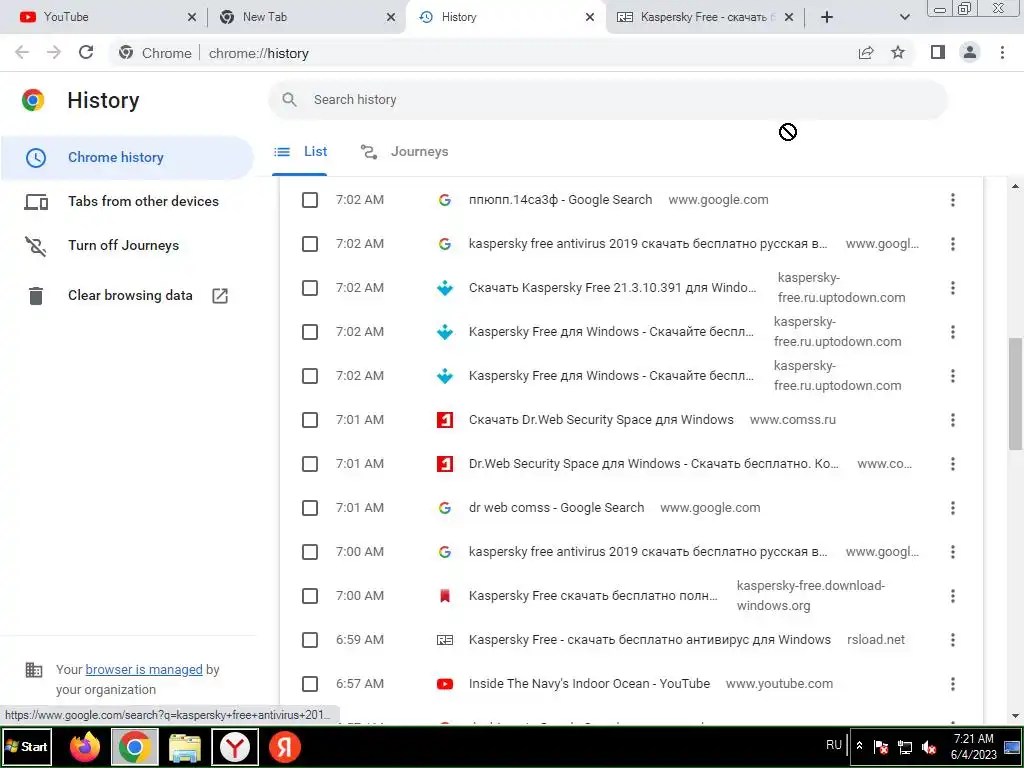Open the side panel
This screenshot has height=768, width=1024.
pyautogui.click(x=938, y=53)
